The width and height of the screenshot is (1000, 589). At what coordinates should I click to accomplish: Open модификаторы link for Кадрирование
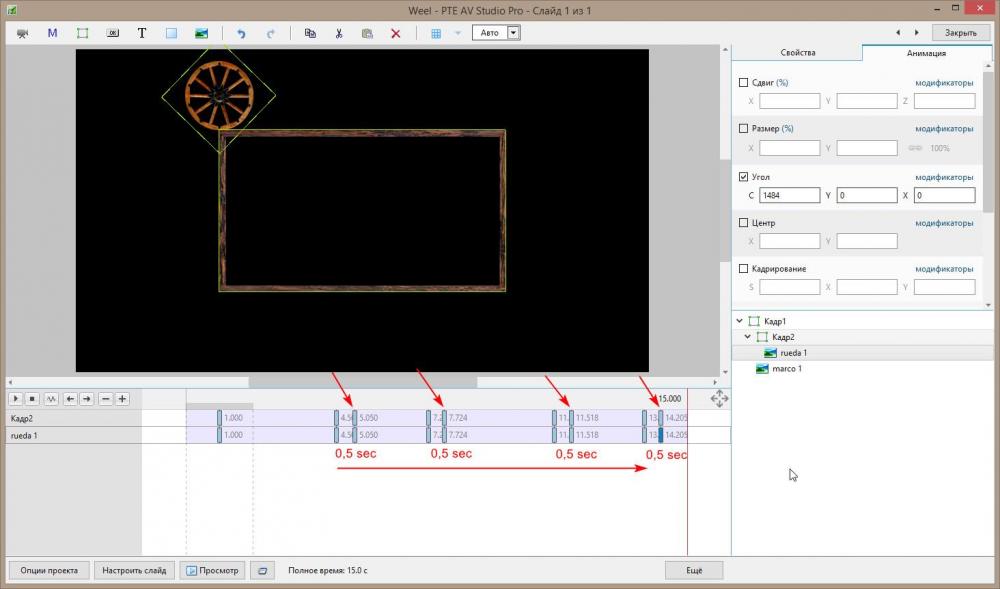coord(944,269)
